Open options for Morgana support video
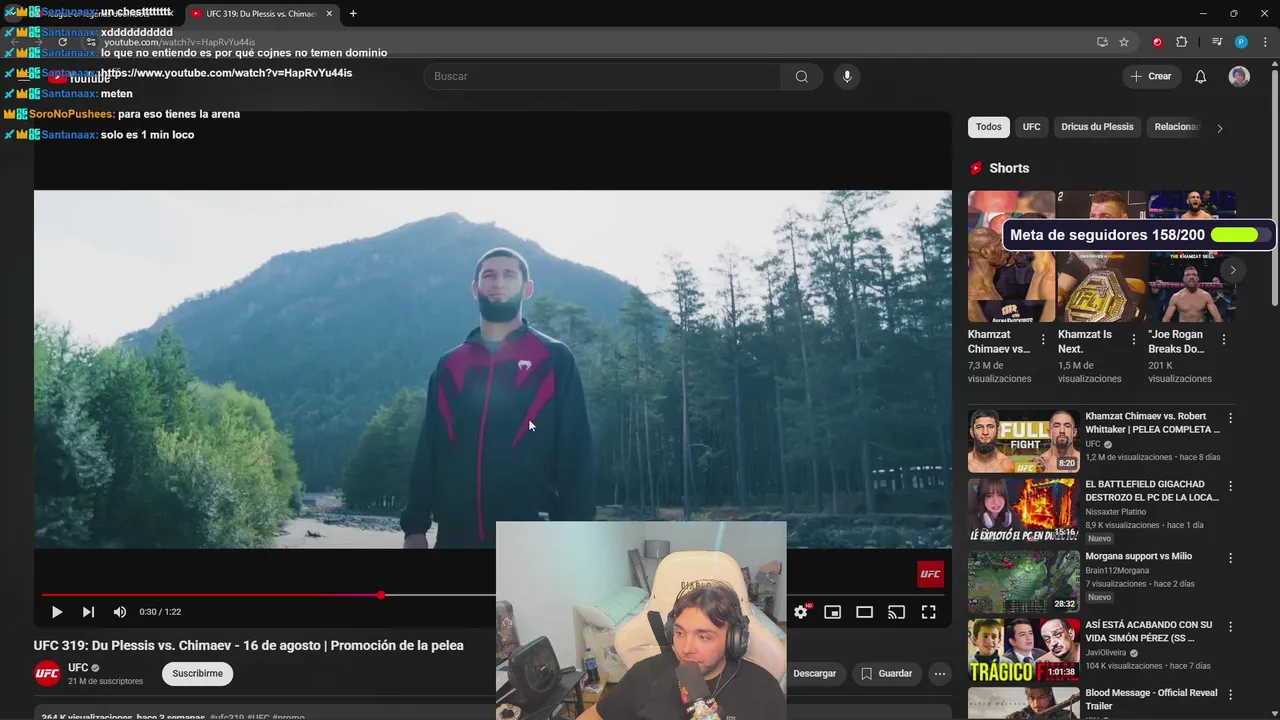The image size is (1280, 720). (1231, 557)
